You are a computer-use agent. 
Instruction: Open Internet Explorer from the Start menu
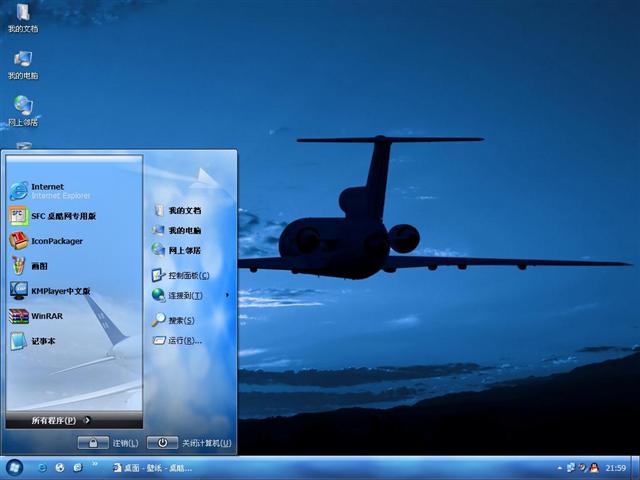(x=75, y=191)
